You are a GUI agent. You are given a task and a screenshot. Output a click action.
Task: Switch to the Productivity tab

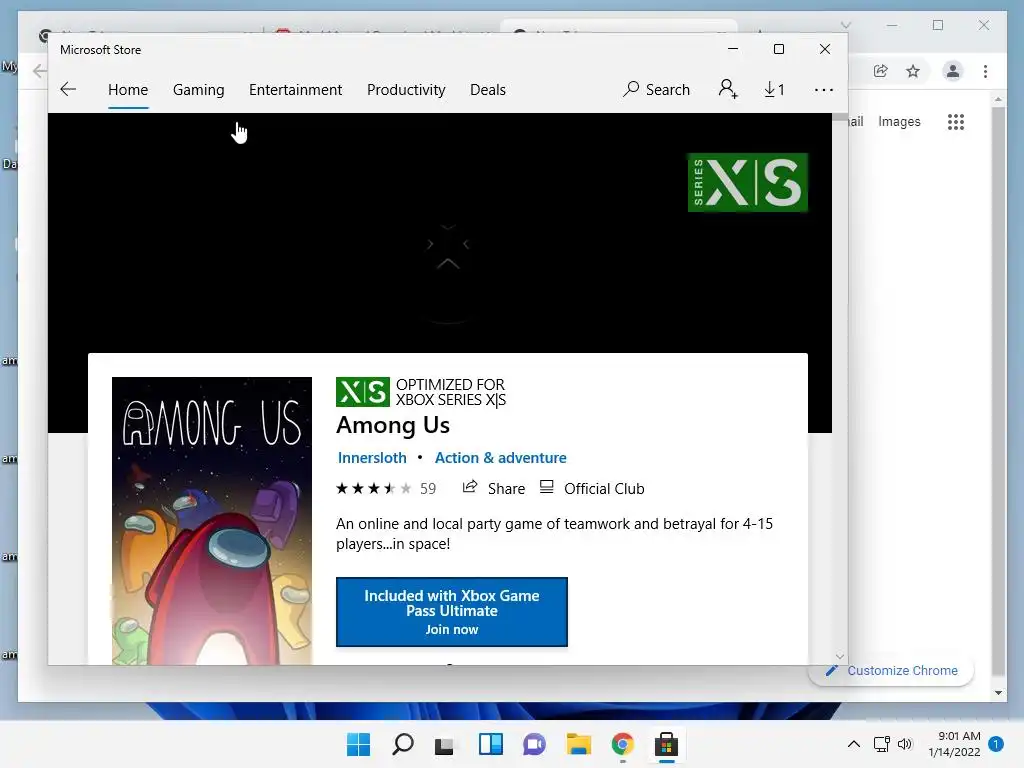pyautogui.click(x=406, y=89)
